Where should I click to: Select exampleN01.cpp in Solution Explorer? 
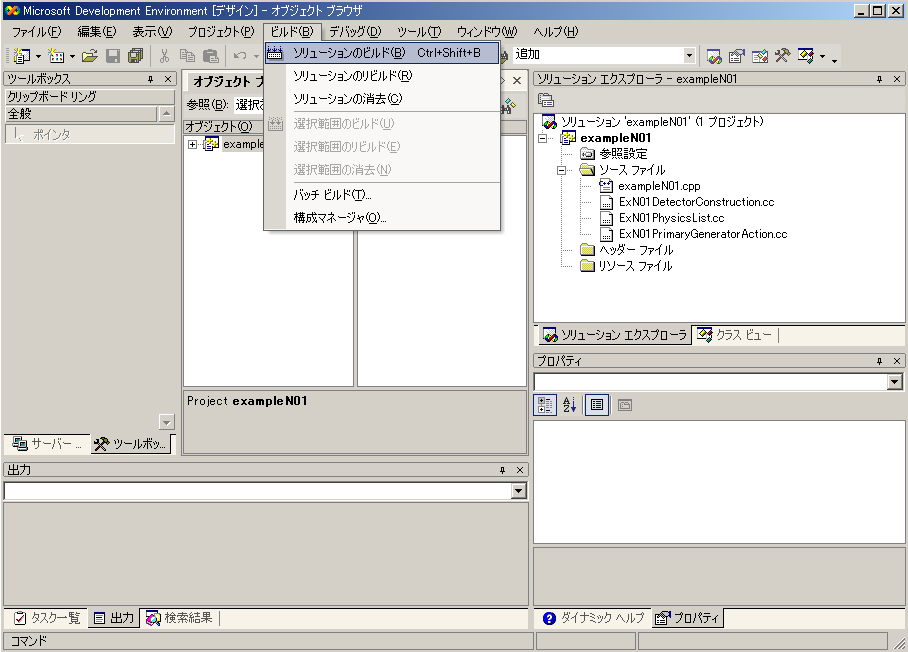click(x=659, y=186)
